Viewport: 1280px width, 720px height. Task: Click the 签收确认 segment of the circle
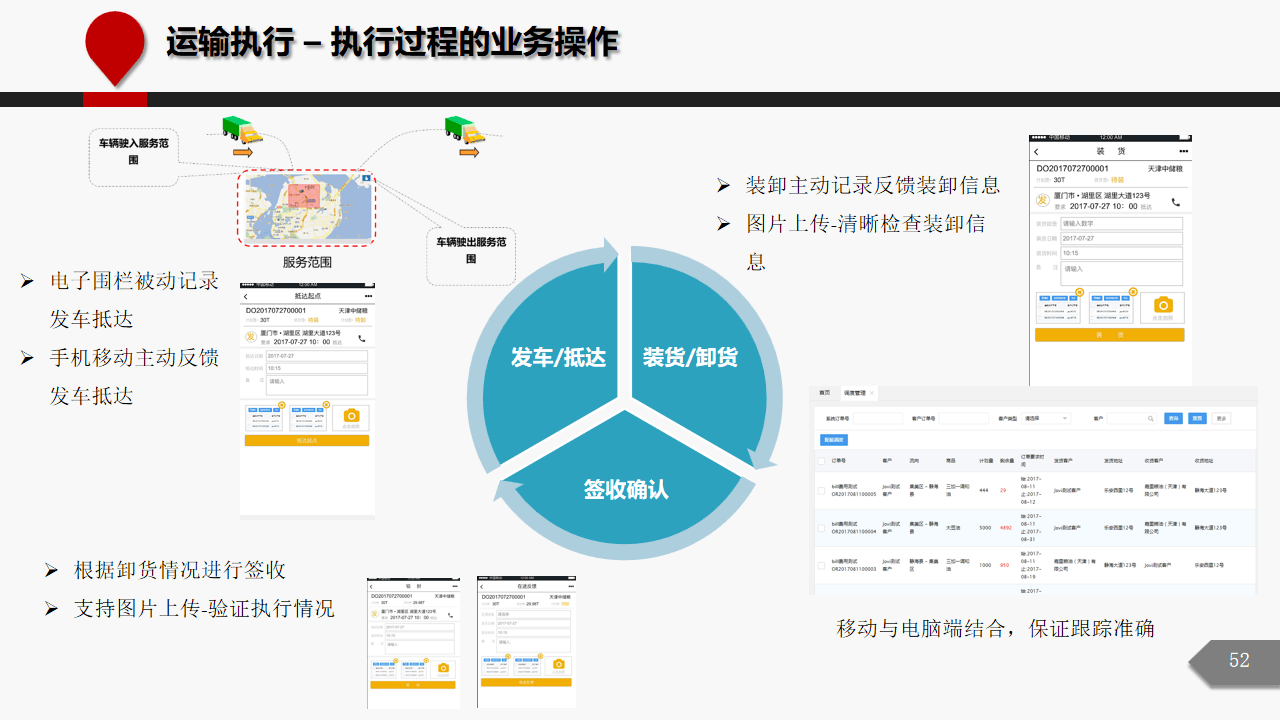[x=626, y=490]
